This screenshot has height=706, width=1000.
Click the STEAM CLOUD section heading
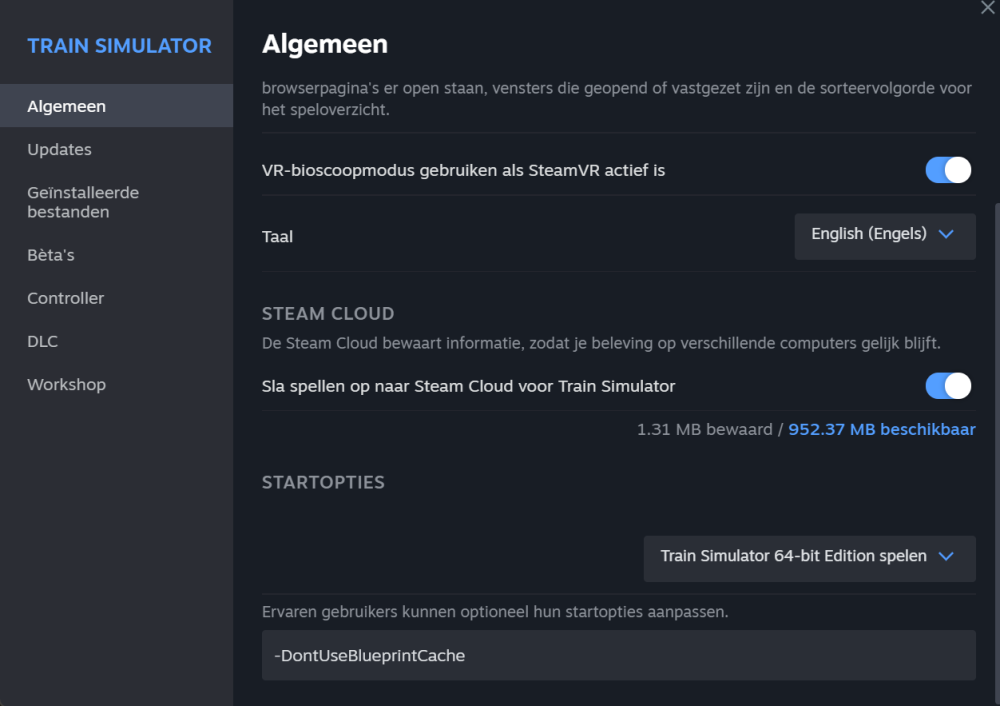328,313
